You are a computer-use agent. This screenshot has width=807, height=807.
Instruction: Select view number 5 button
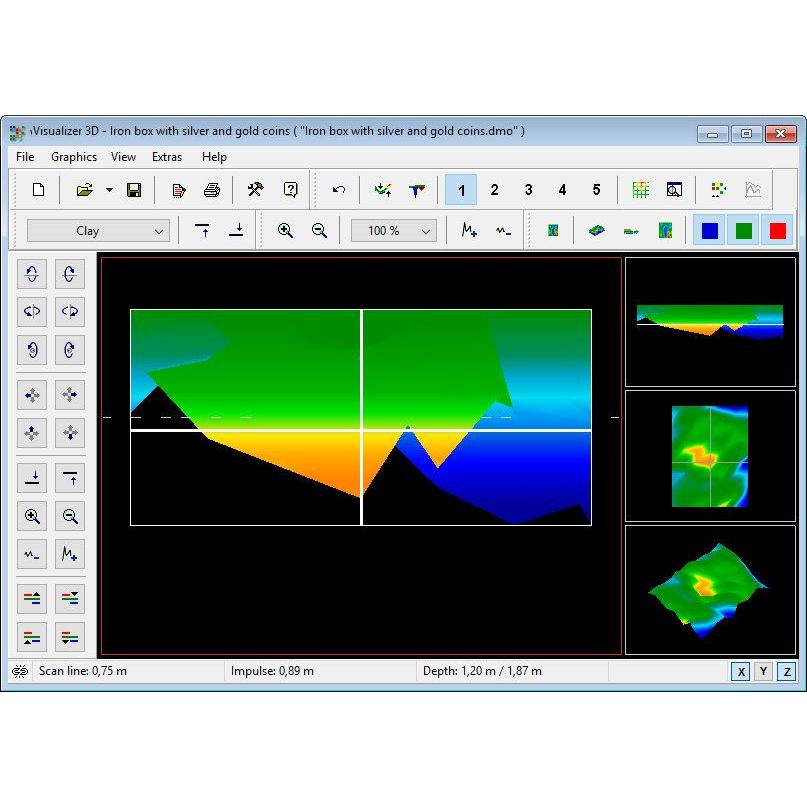[596, 190]
